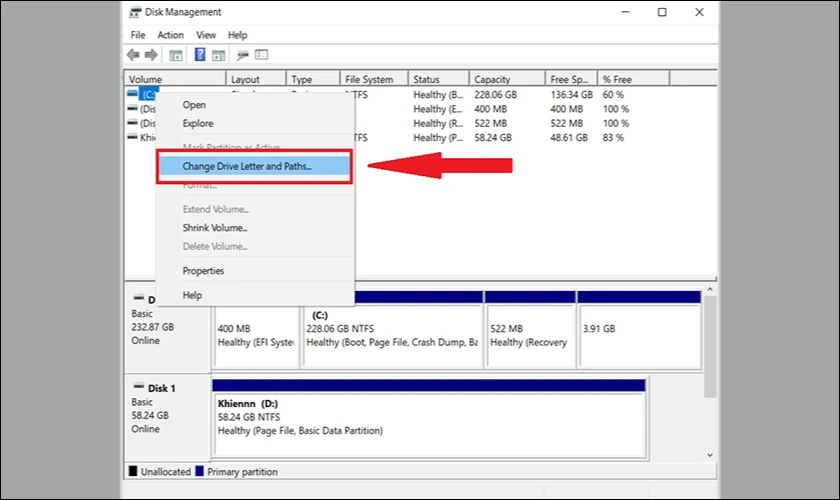This screenshot has height=500, width=840.
Task: Click the Refresh drive toolbar icon
Action: 243,55
